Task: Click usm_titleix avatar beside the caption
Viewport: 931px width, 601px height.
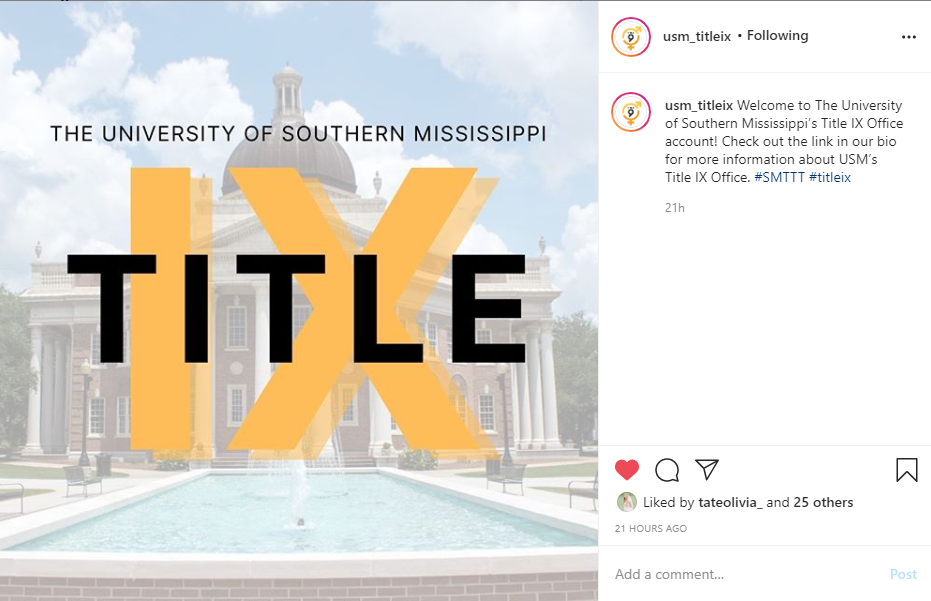Action: click(631, 112)
